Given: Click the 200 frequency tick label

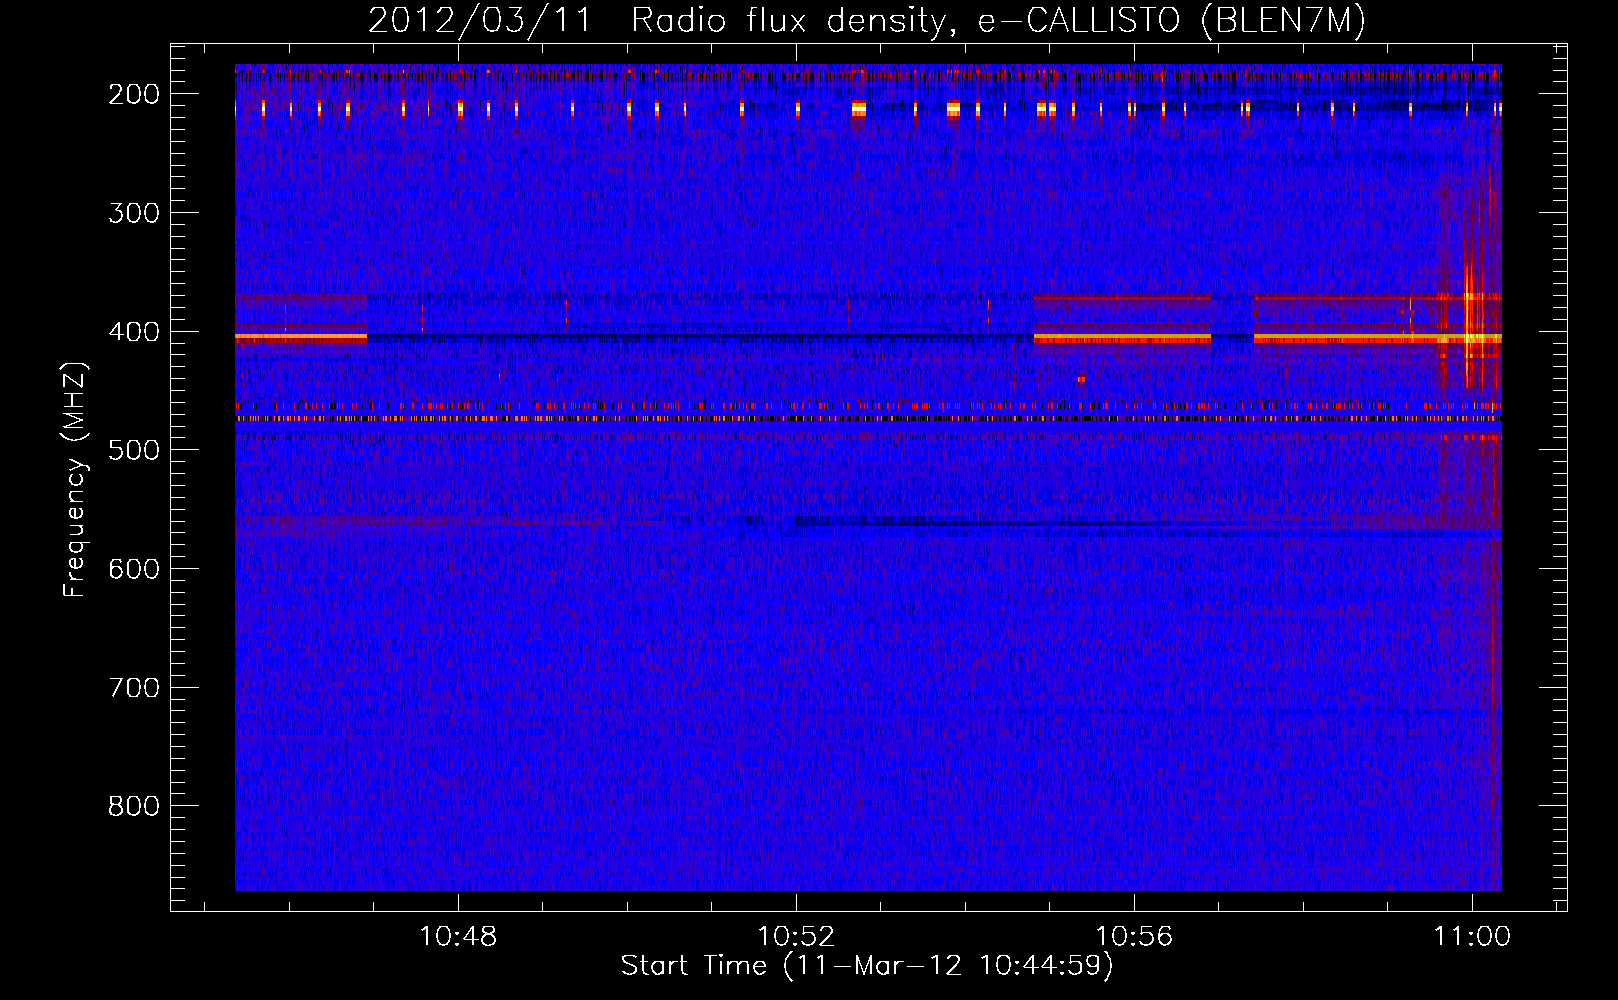Looking at the screenshot, I should tap(134, 94).
